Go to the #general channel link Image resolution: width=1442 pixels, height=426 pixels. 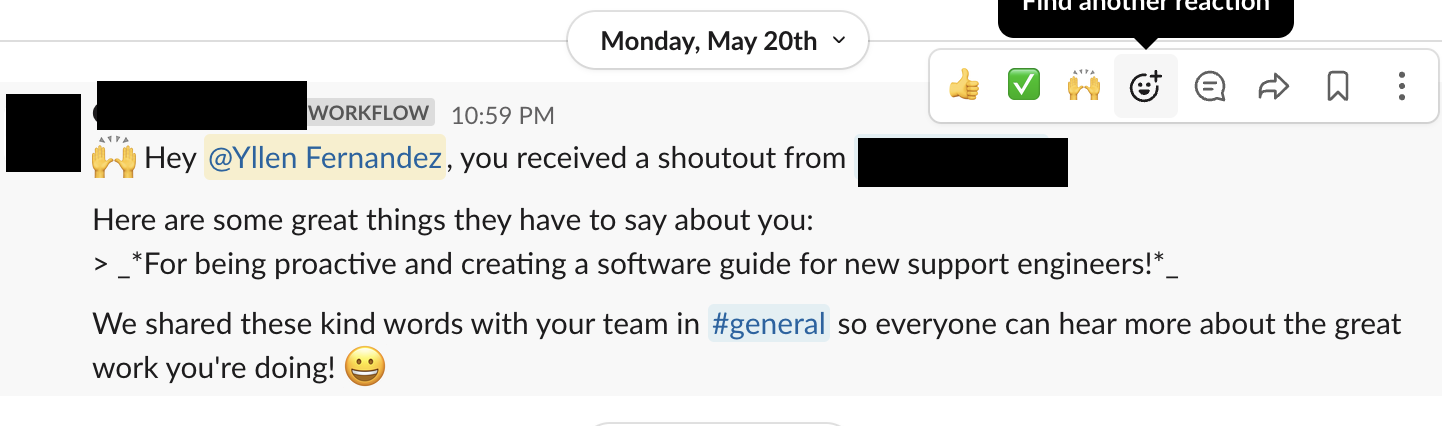pos(768,324)
